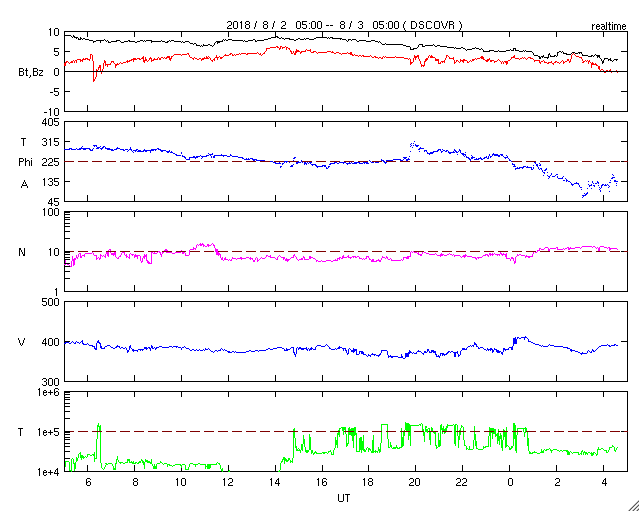Viewport: 640px width, 512px height.
Task: Click the "16" hour label on time axis
Action: [322, 482]
